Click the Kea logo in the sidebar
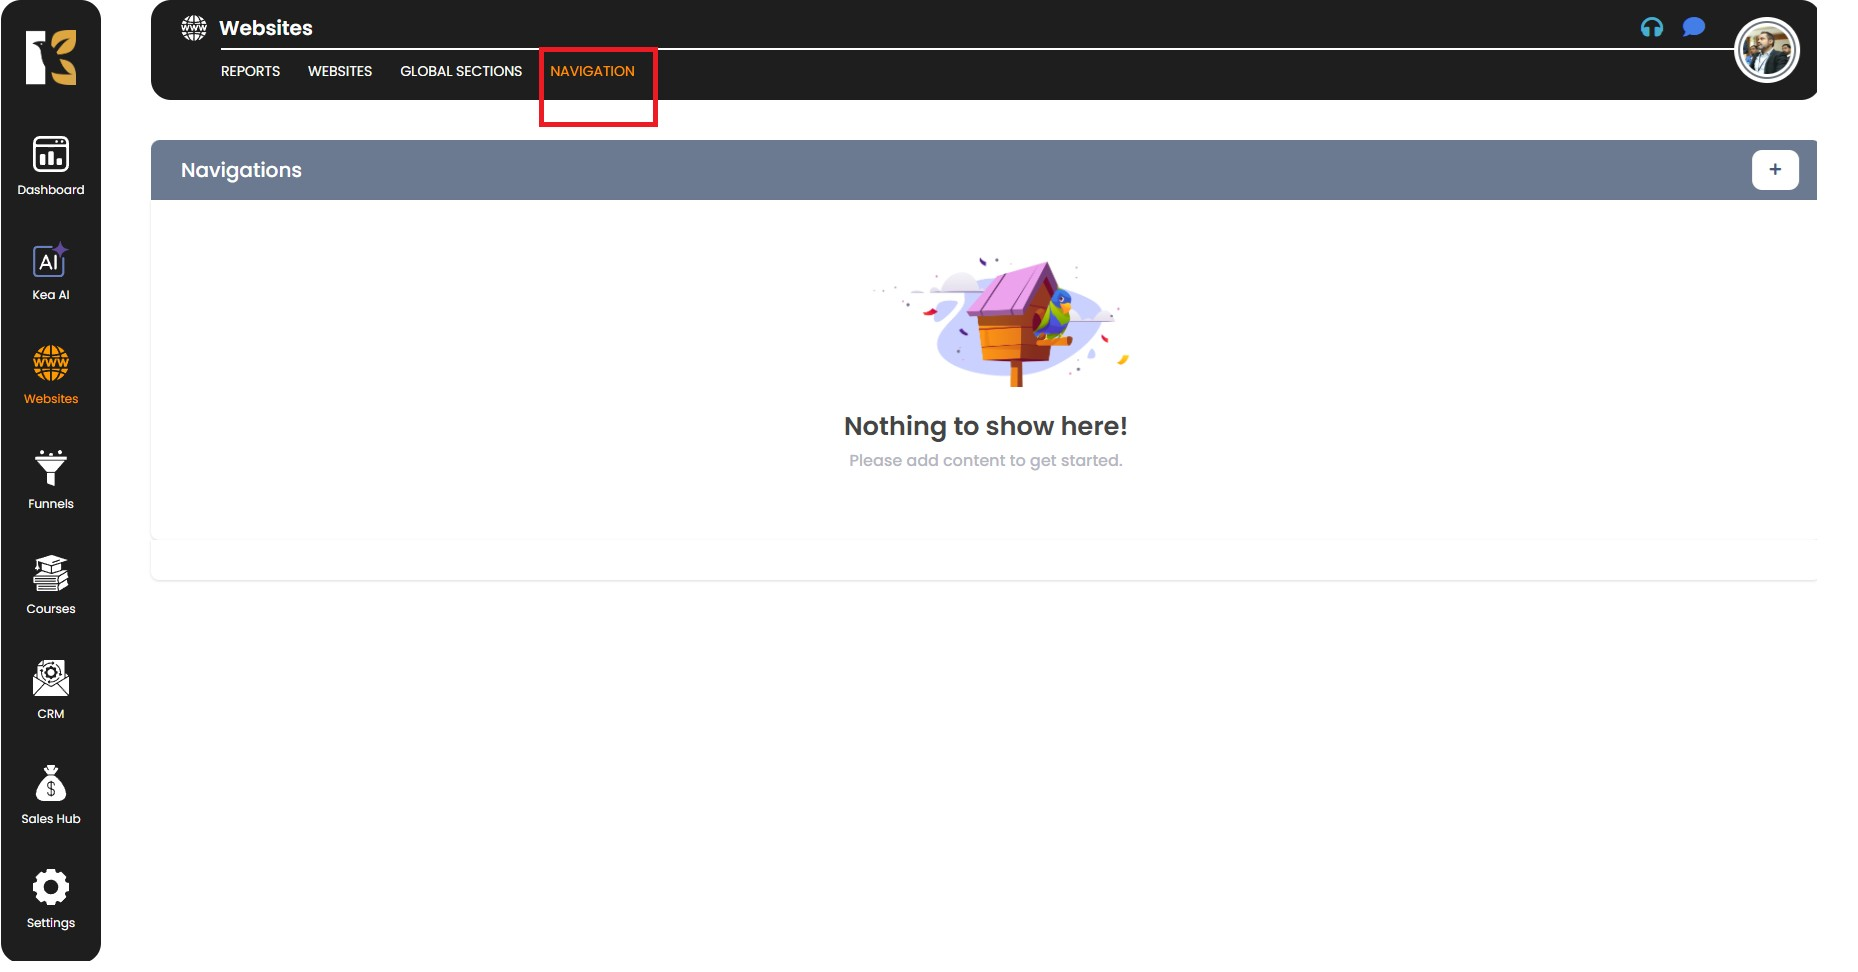Viewport: 1858px width, 972px height. (51, 57)
